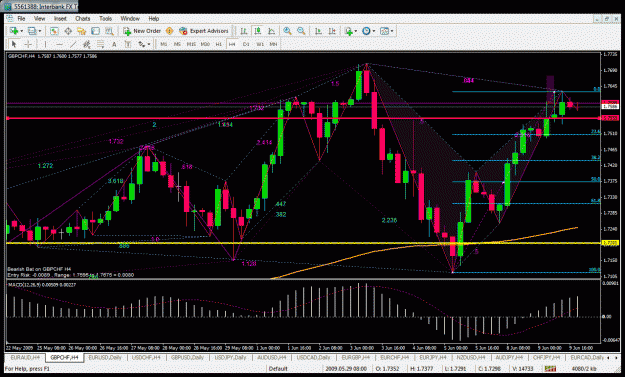Set timeframe to M1
625x377 pixels.
(163, 44)
